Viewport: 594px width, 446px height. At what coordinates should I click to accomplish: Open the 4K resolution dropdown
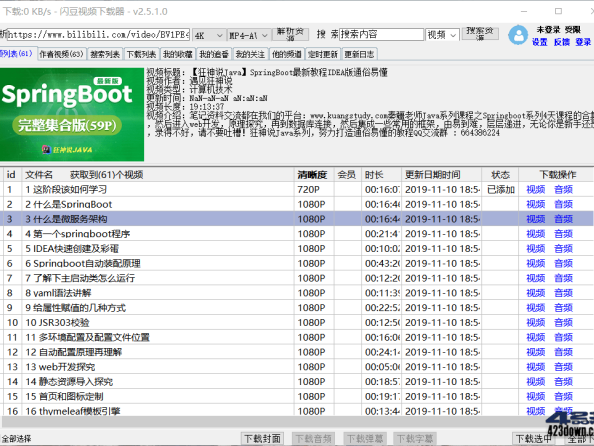tap(208, 35)
